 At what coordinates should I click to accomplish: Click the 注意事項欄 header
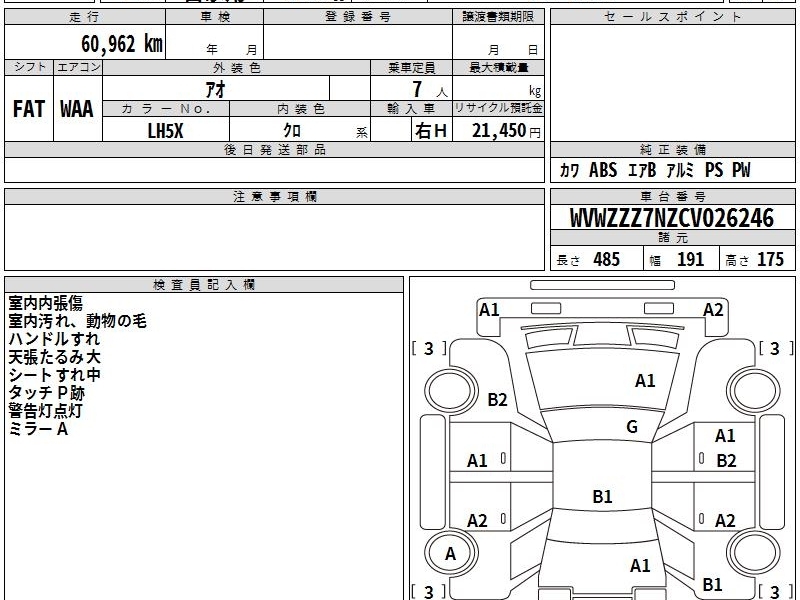[274, 196]
